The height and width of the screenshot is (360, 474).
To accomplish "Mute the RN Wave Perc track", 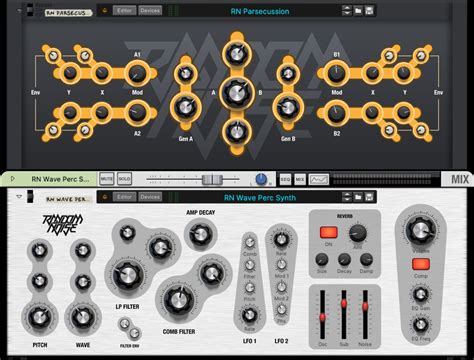I will click(107, 179).
